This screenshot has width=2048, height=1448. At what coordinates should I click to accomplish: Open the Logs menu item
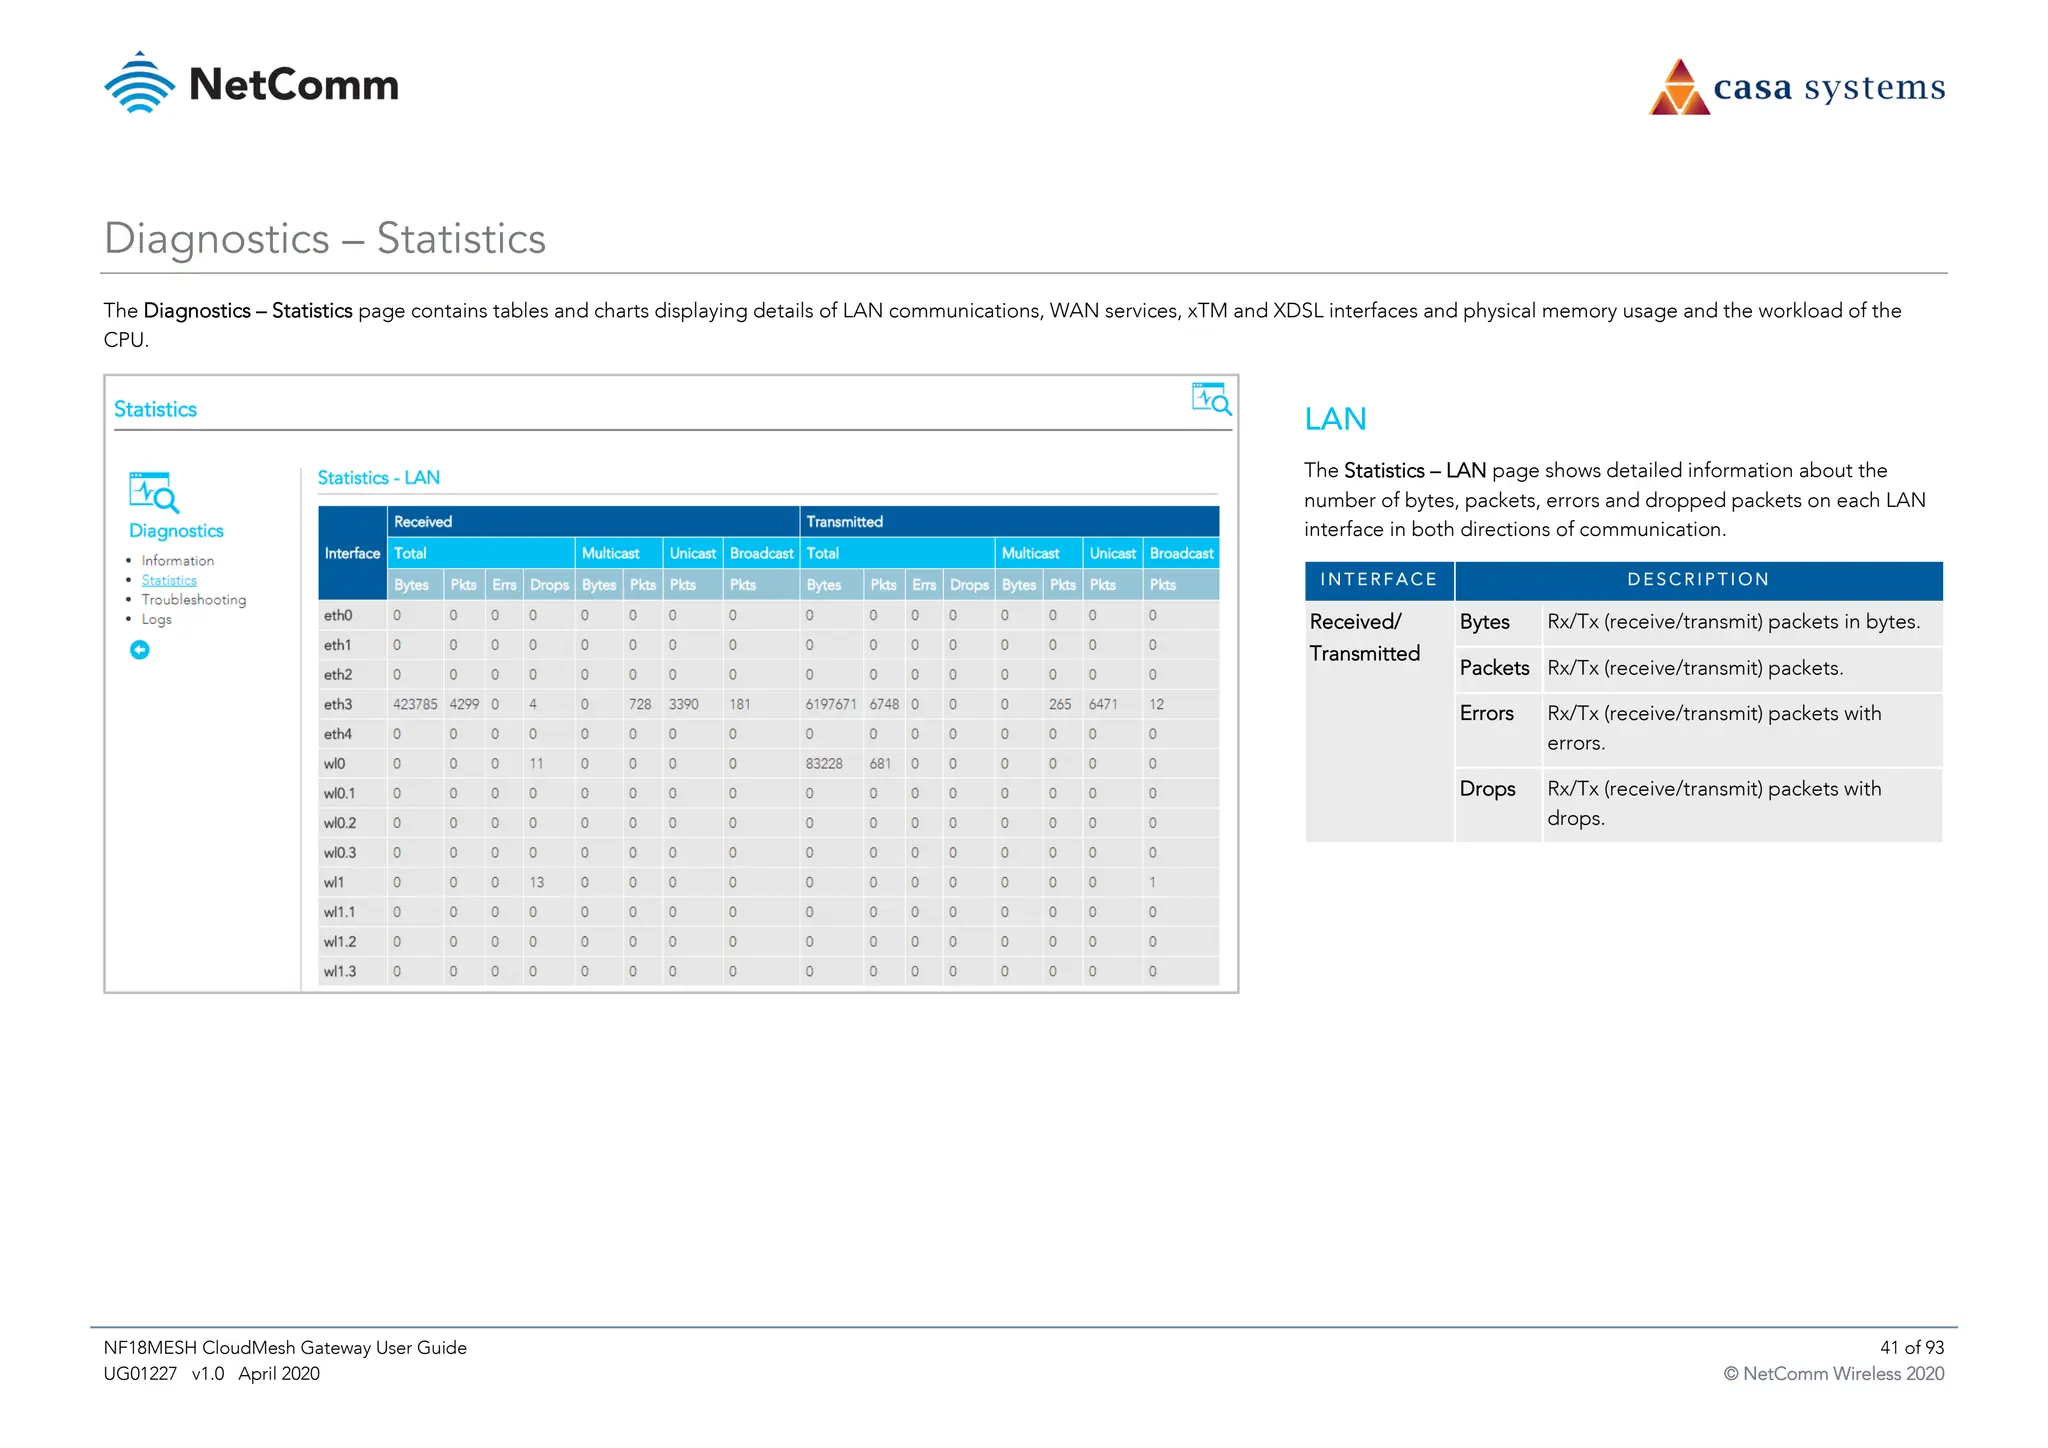pyautogui.click(x=156, y=619)
